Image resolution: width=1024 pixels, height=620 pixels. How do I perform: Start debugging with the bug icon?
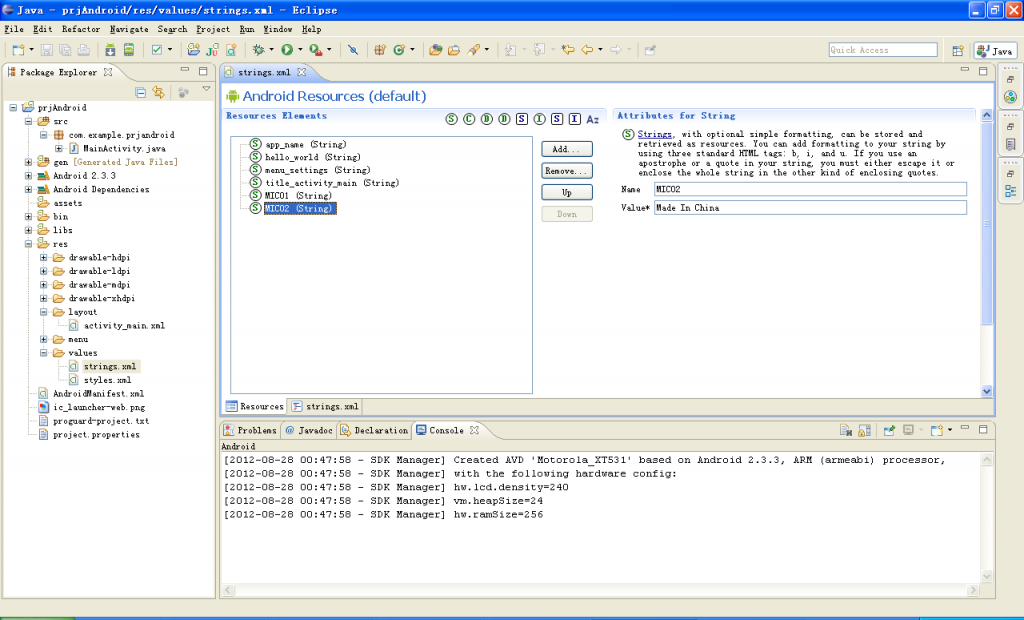[x=259, y=50]
